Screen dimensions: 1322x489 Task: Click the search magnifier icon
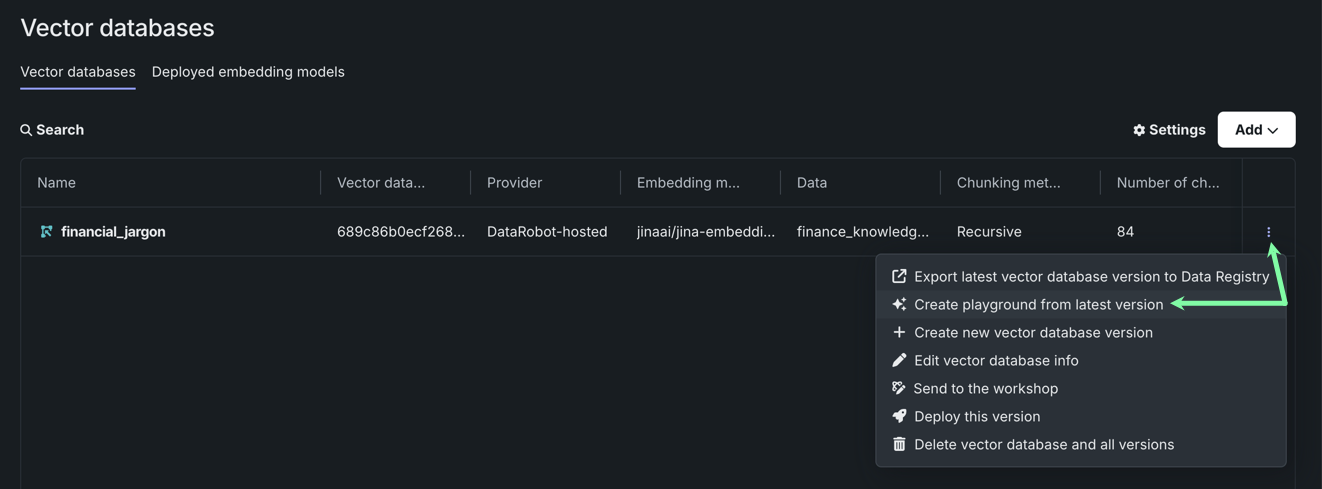26,130
